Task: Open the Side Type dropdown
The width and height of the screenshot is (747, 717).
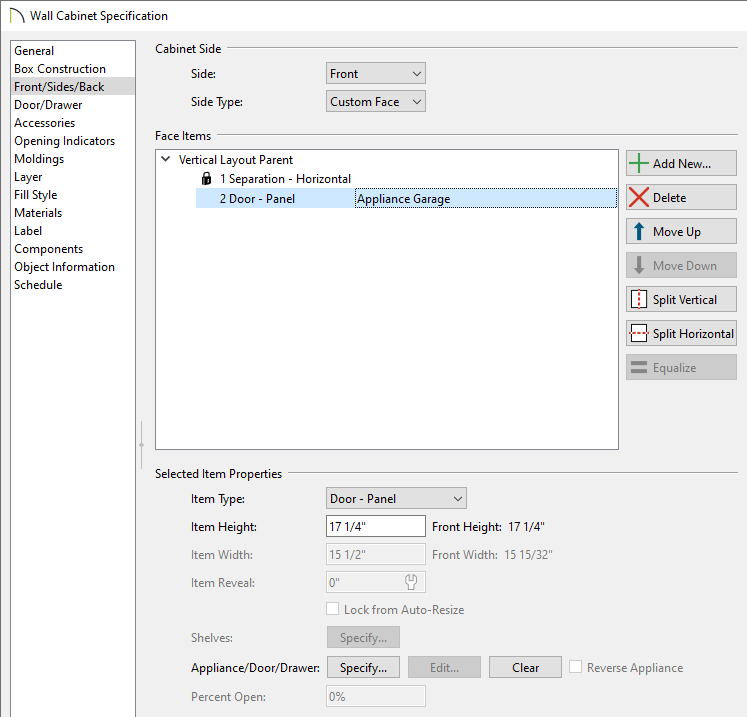Action: tap(375, 101)
